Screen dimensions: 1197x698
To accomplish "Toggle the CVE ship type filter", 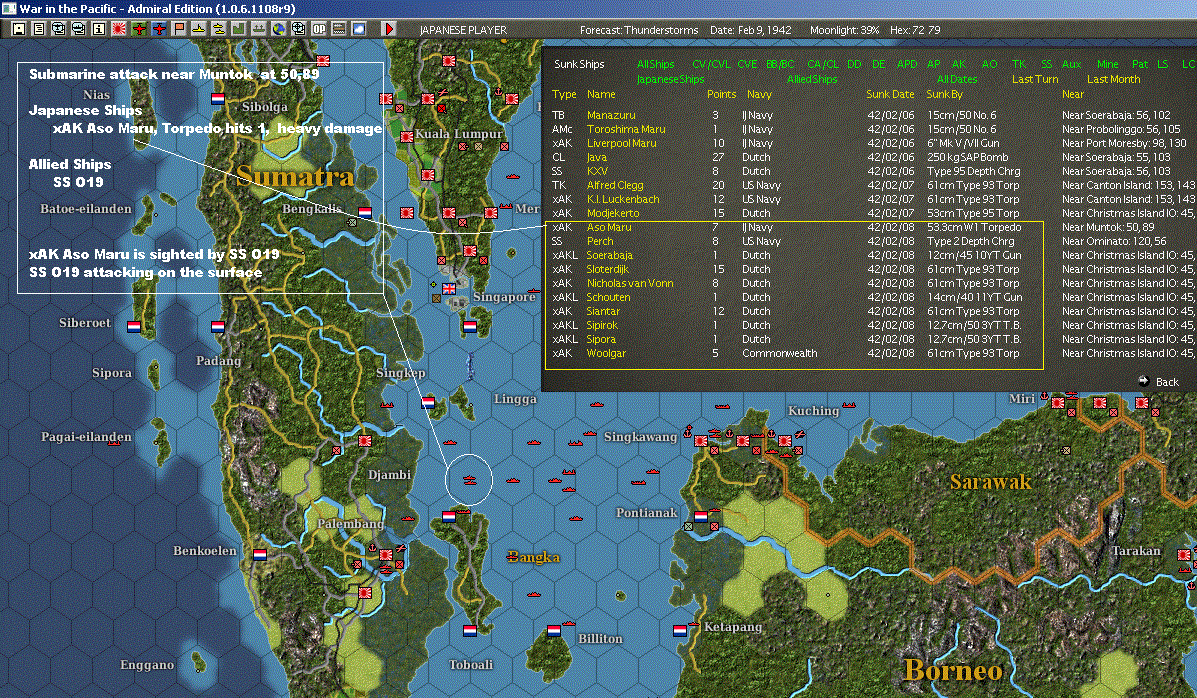I will [x=747, y=64].
